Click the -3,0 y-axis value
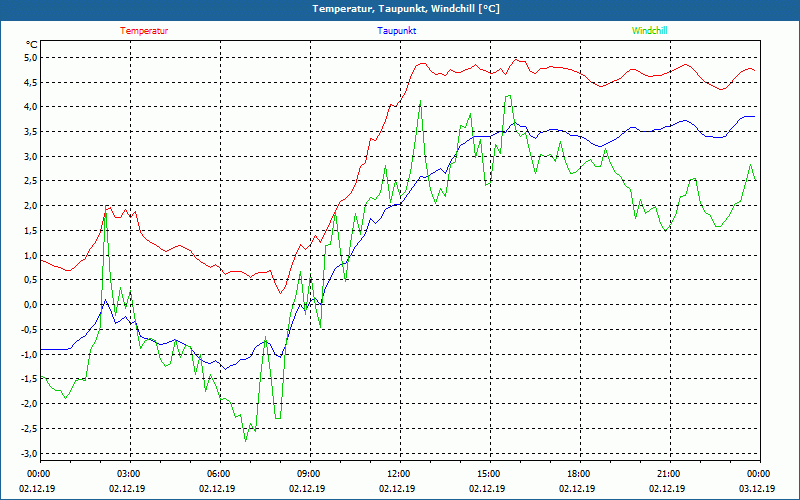Screen dimensions: 800x500 30,453
